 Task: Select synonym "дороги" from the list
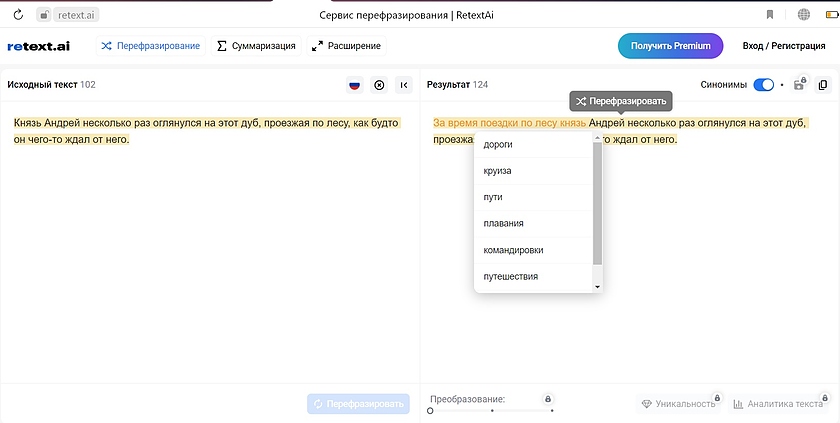tap(498, 145)
